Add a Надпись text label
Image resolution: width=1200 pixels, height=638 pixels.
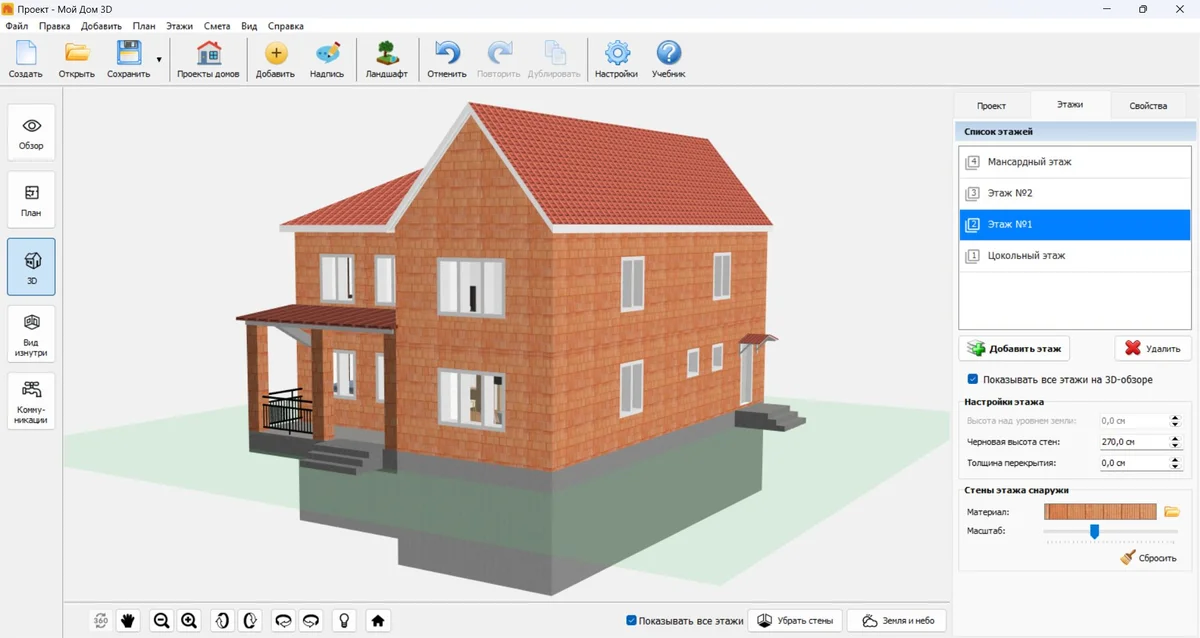327,60
